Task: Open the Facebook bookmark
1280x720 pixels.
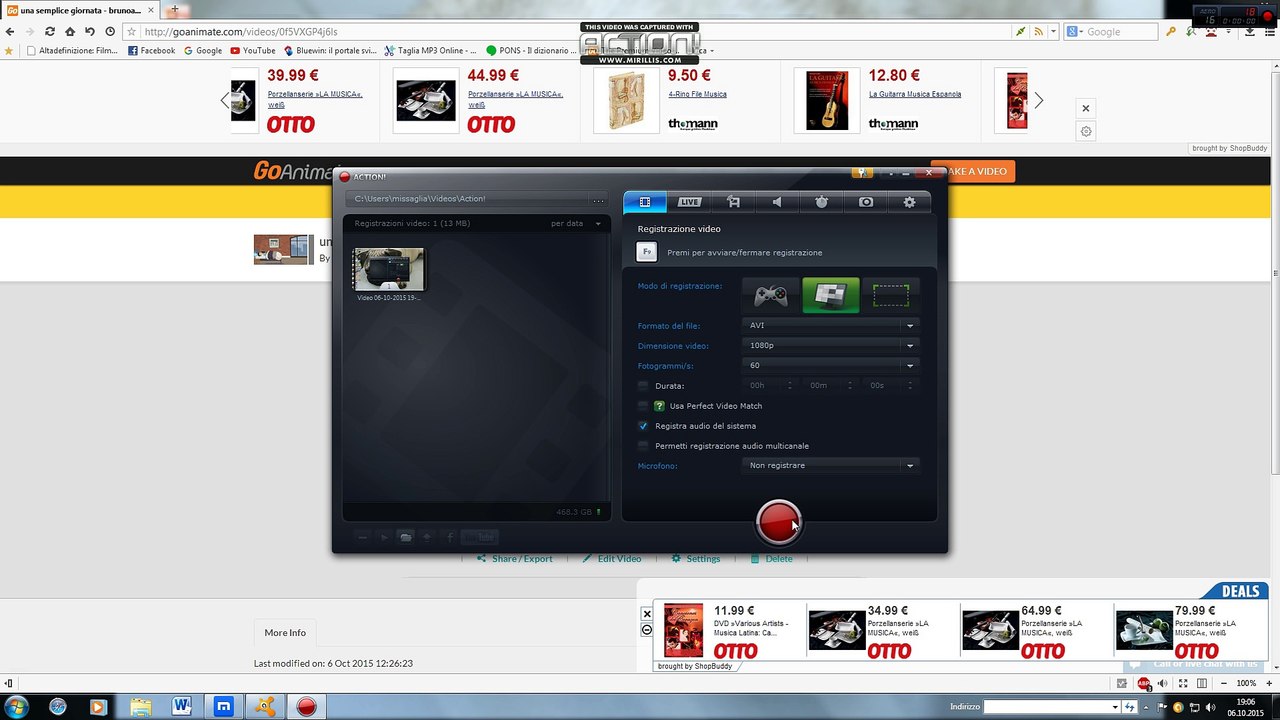Action: (x=152, y=50)
